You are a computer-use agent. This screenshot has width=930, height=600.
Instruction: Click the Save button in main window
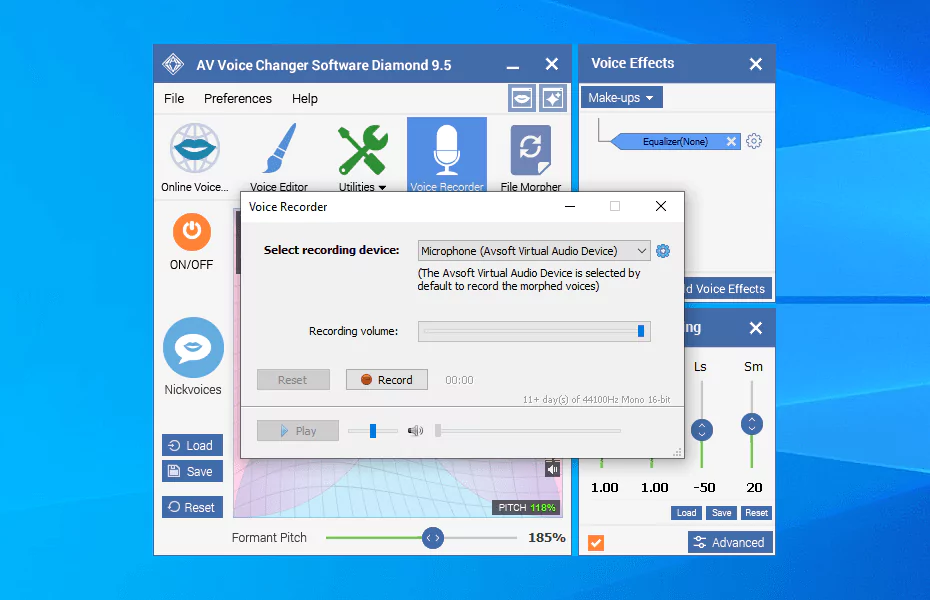192,471
